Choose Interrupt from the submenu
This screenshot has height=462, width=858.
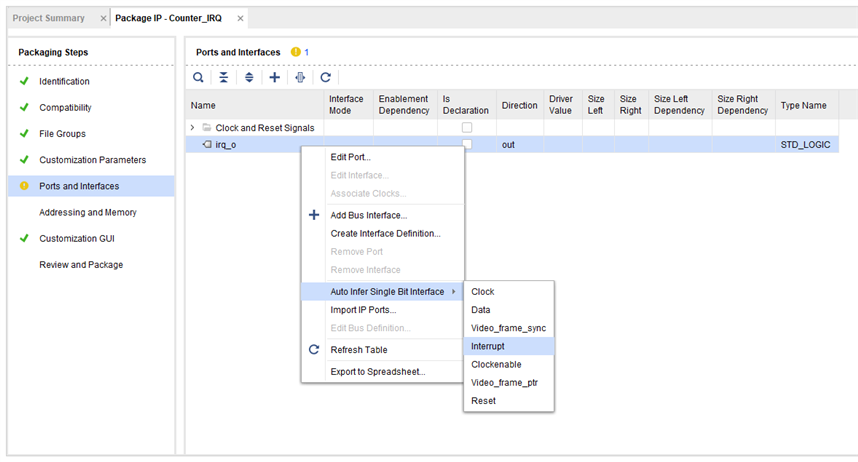click(x=488, y=346)
